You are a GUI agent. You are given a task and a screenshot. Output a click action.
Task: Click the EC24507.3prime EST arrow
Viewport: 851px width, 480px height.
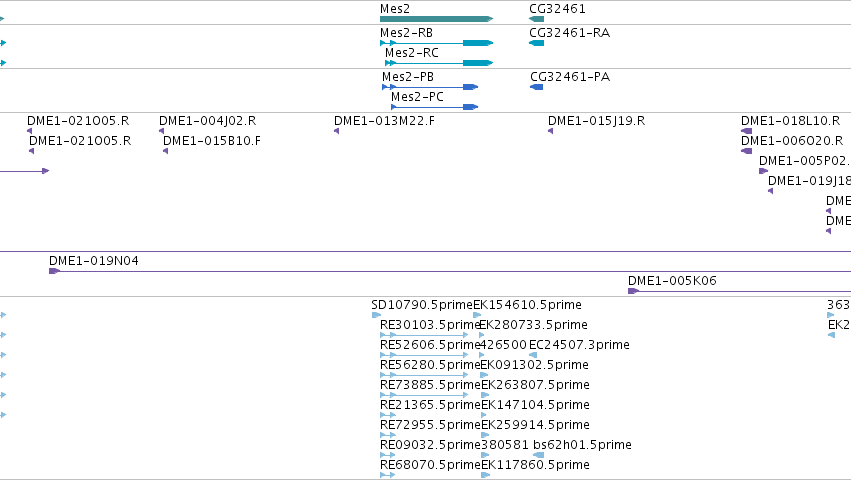point(533,355)
